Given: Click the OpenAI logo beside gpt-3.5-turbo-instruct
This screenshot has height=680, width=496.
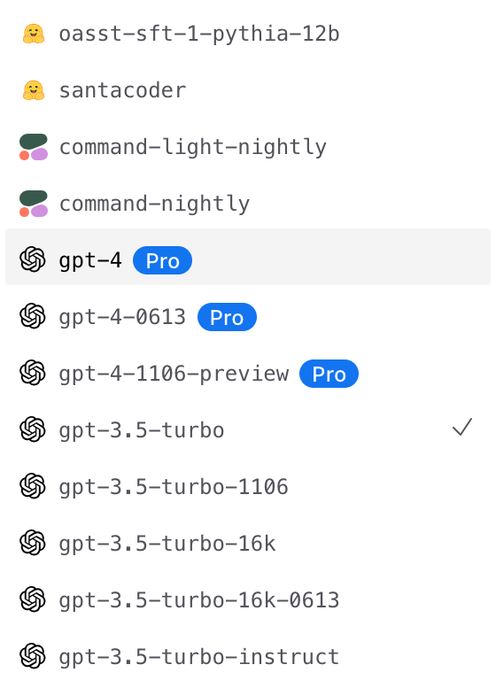Looking at the screenshot, I should [x=33, y=657].
